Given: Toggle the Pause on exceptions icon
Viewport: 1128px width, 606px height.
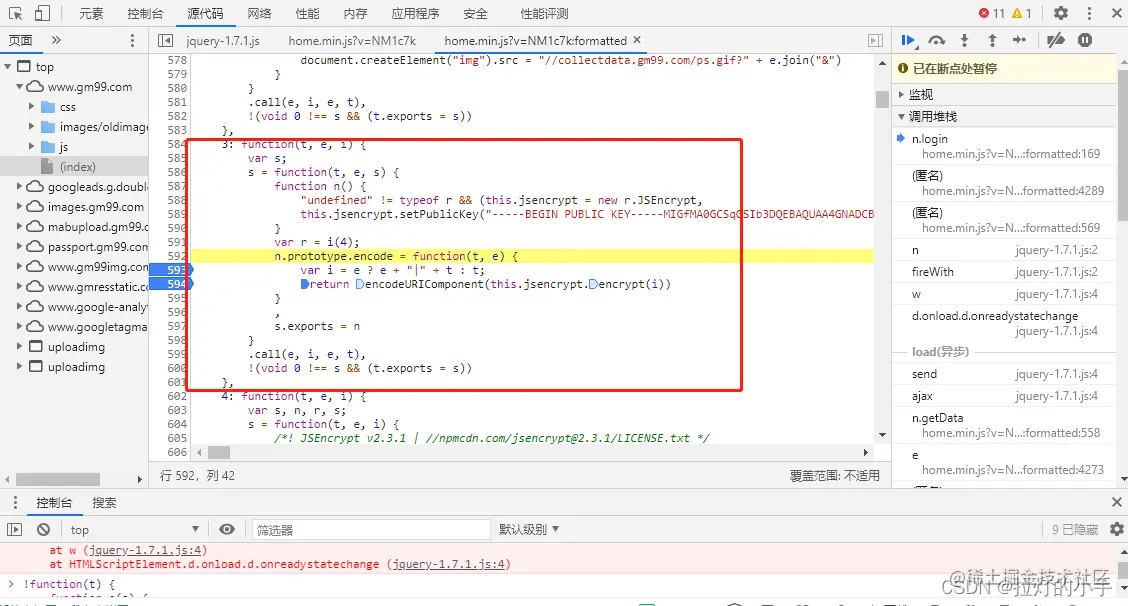Looking at the screenshot, I should [1082, 40].
